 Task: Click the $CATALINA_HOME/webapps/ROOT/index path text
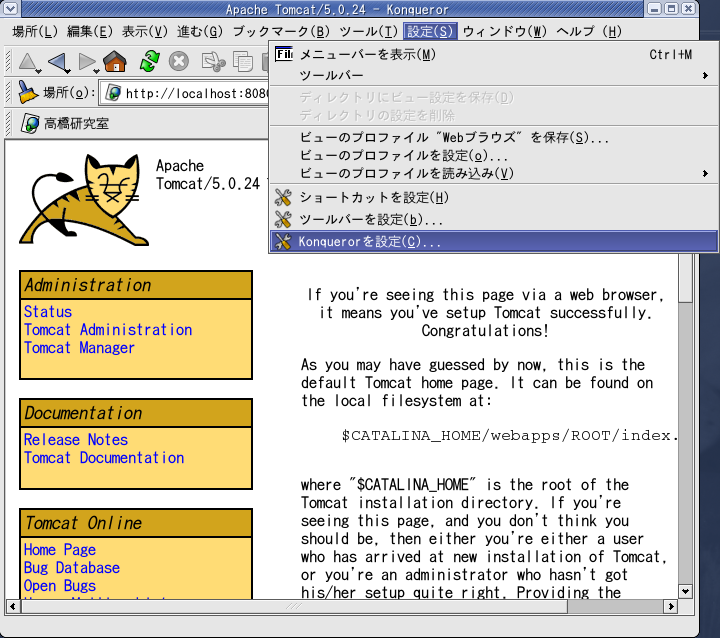510,435
